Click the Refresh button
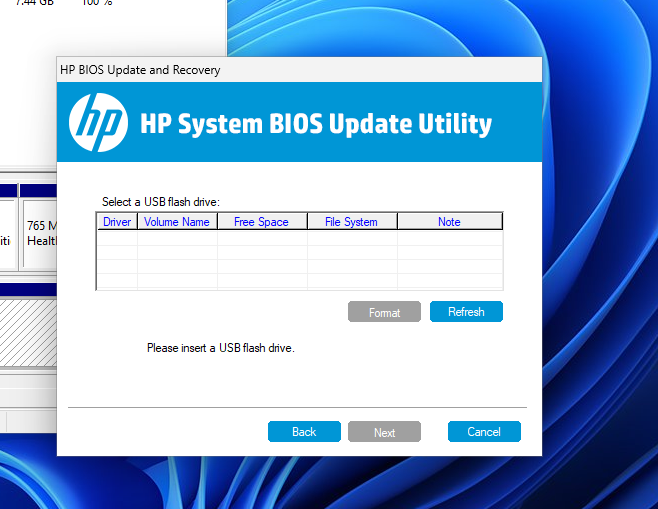Screen dimensions: 658x509 pos(466,312)
